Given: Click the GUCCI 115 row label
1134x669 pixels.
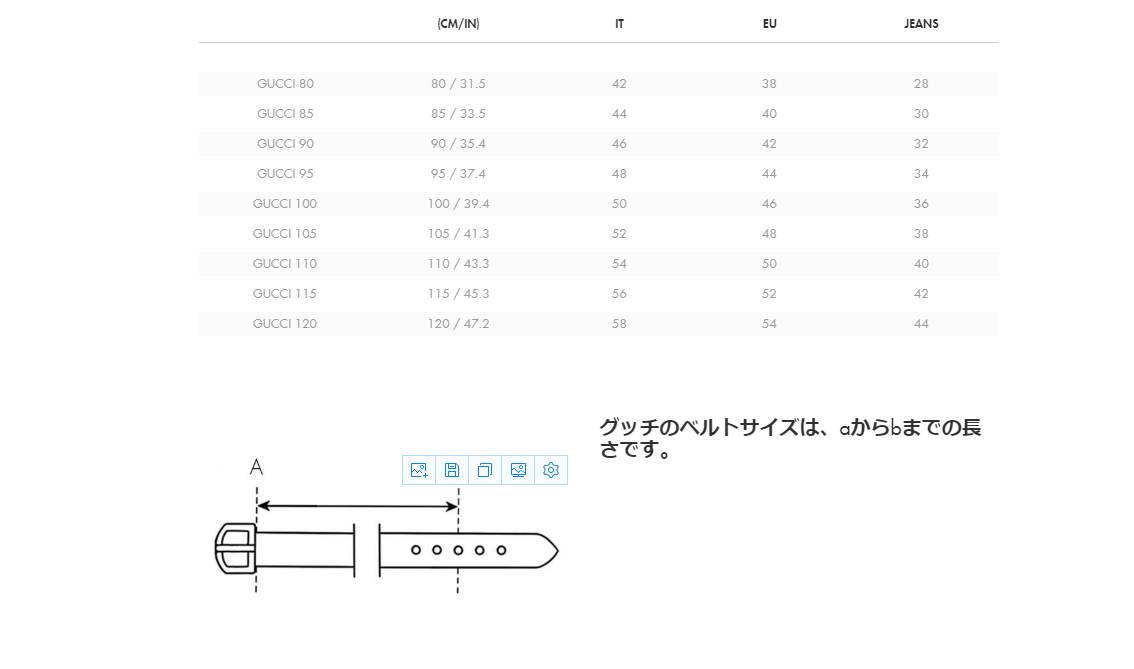Looking at the screenshot, I should pos(285,294).
